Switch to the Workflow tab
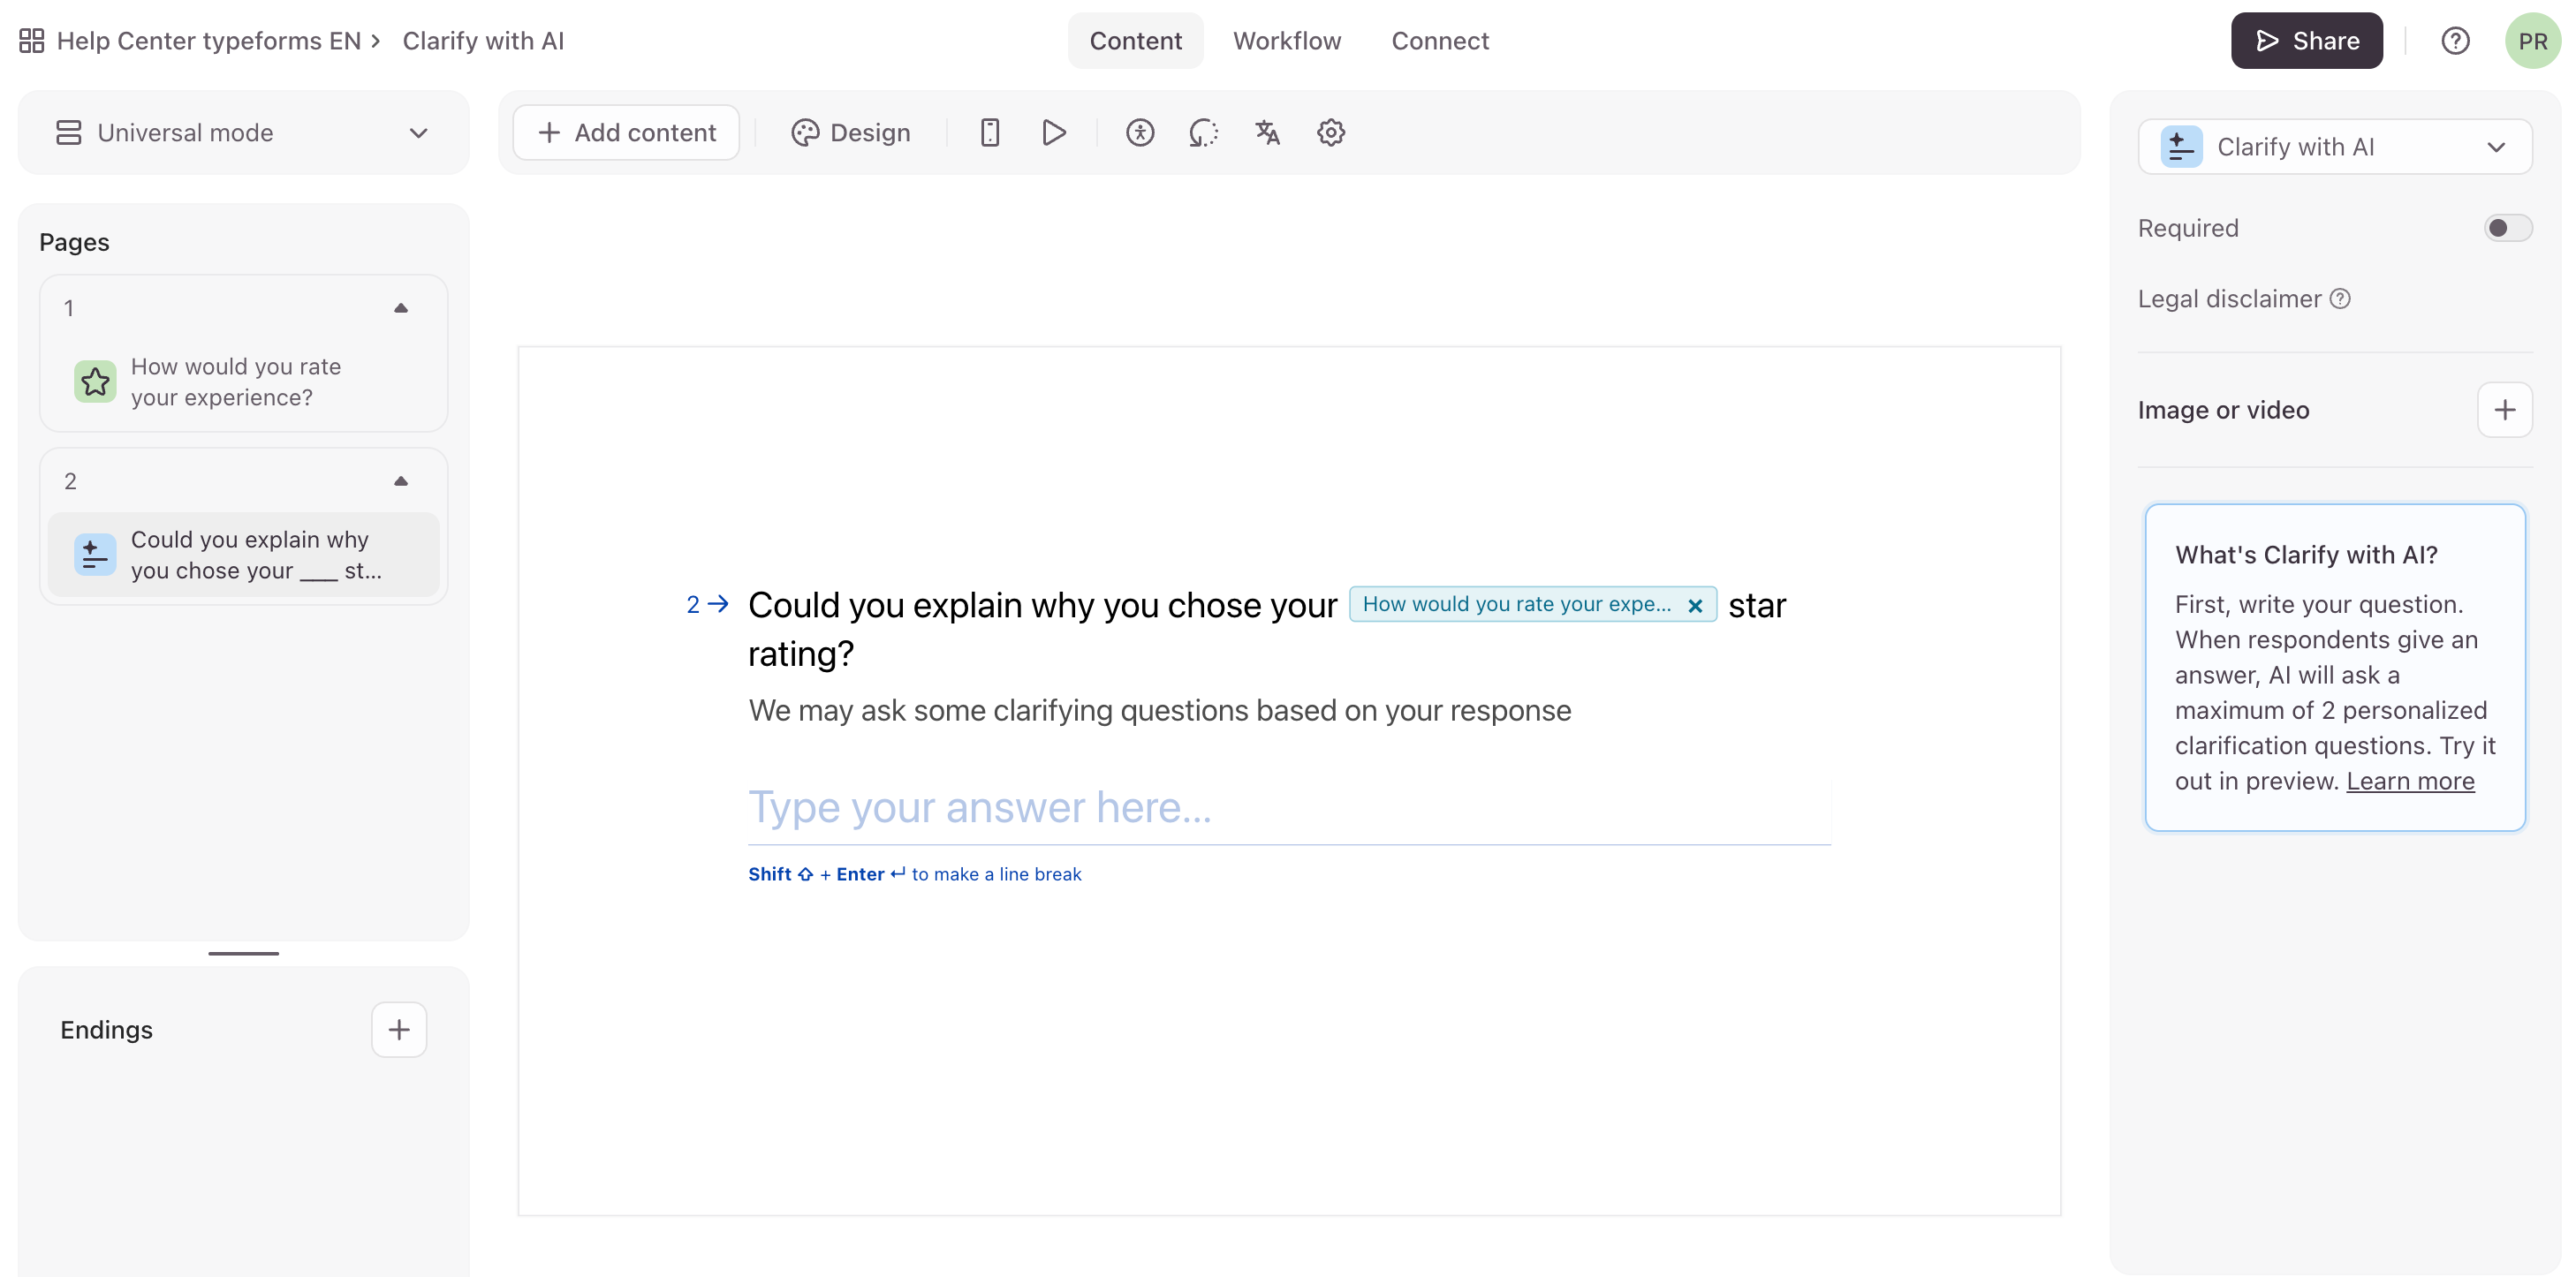Image resolution: width=2576 pixels, height=1277 pixels. pos(1286,41)
